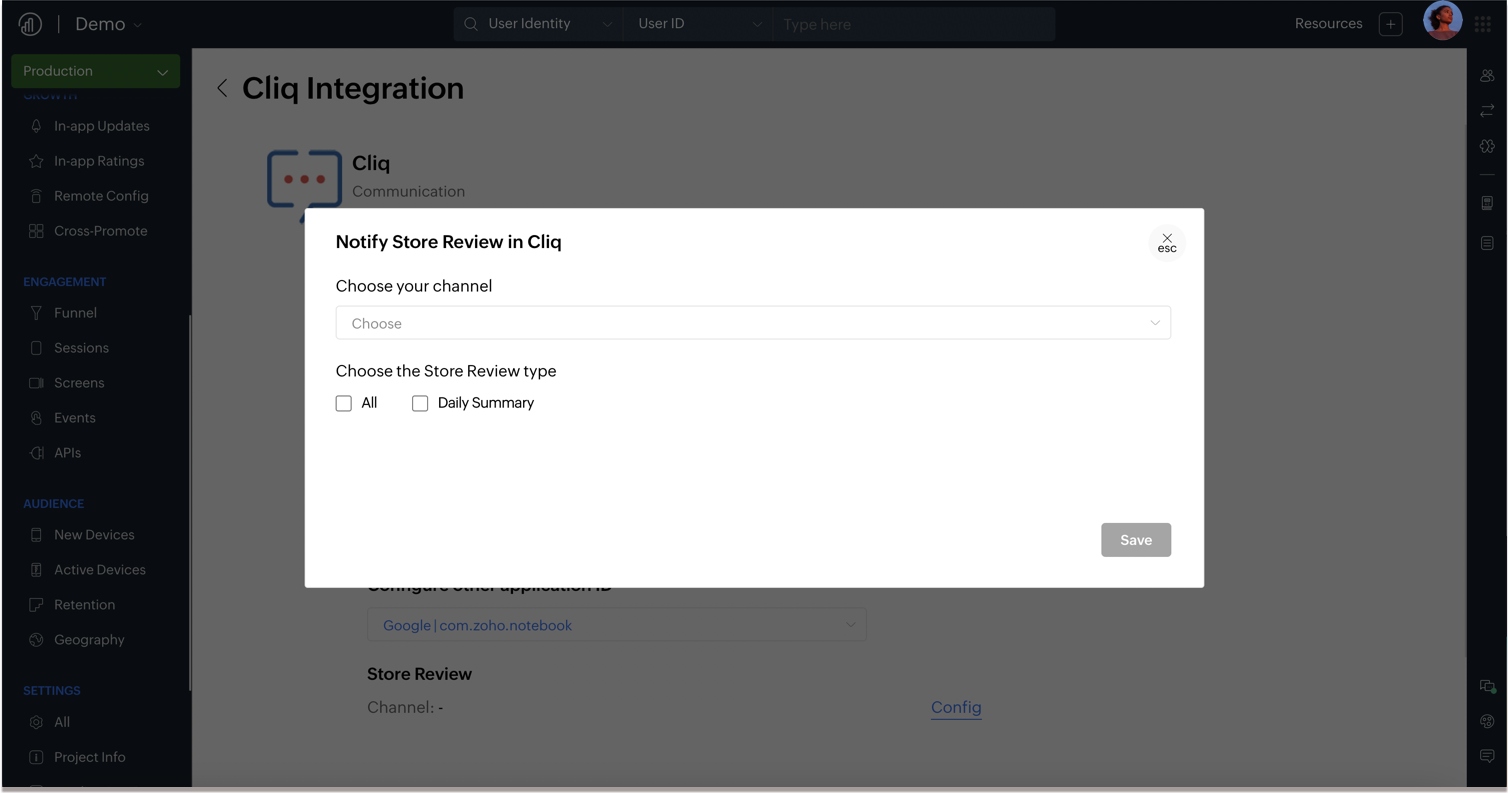
Task: Click the Screens icon in the sidebar
Action: click(x=36, y=383)
